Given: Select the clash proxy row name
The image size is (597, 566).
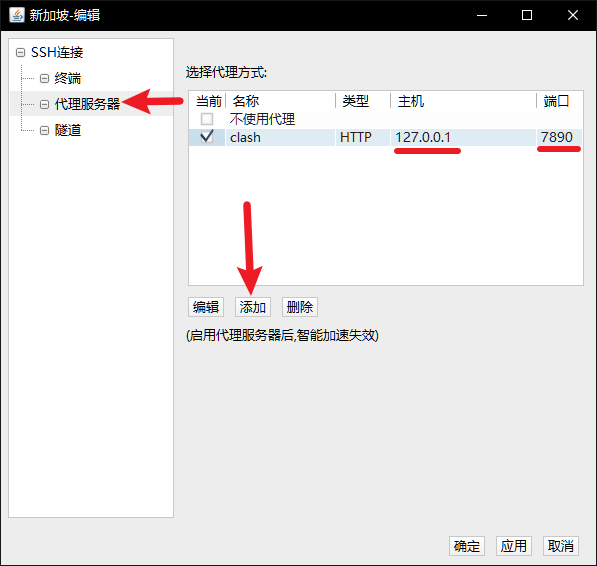Looking at the screenshot, I should [x=245, y=137].
